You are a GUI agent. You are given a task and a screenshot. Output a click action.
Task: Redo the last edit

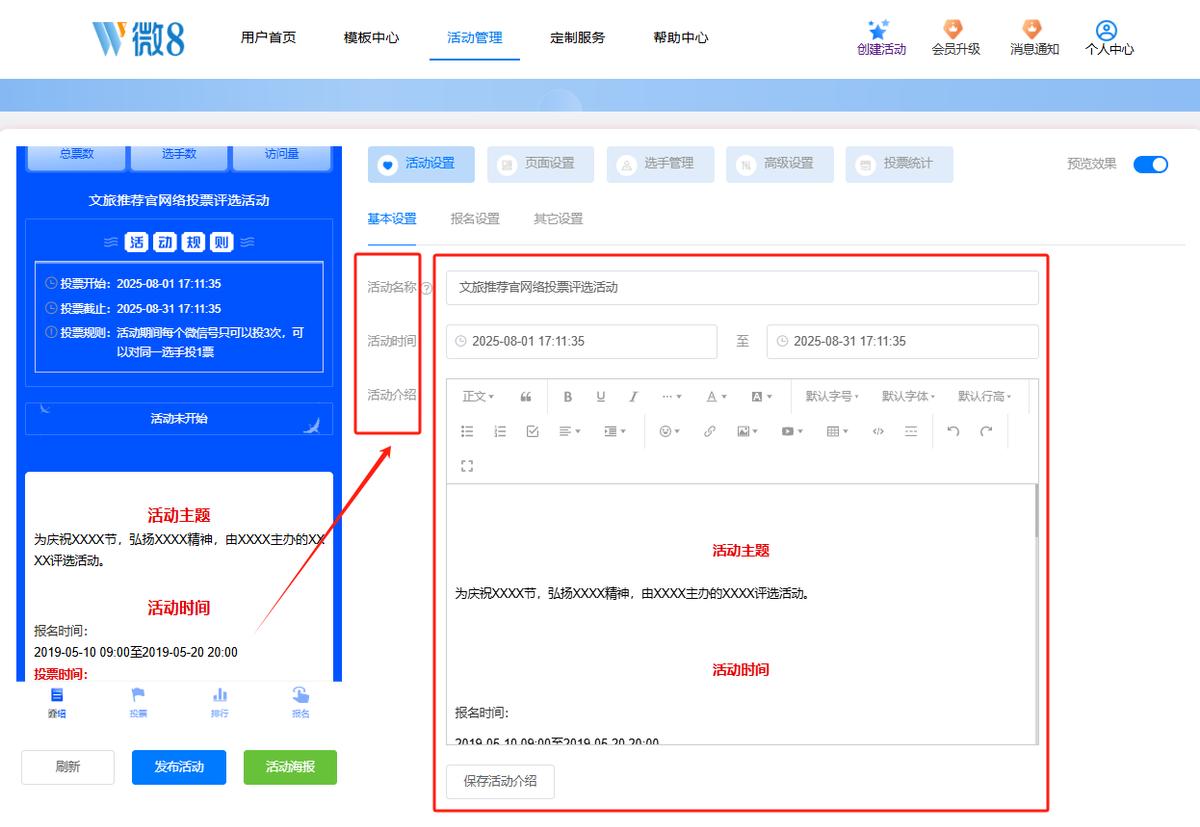tap(986, 431)
